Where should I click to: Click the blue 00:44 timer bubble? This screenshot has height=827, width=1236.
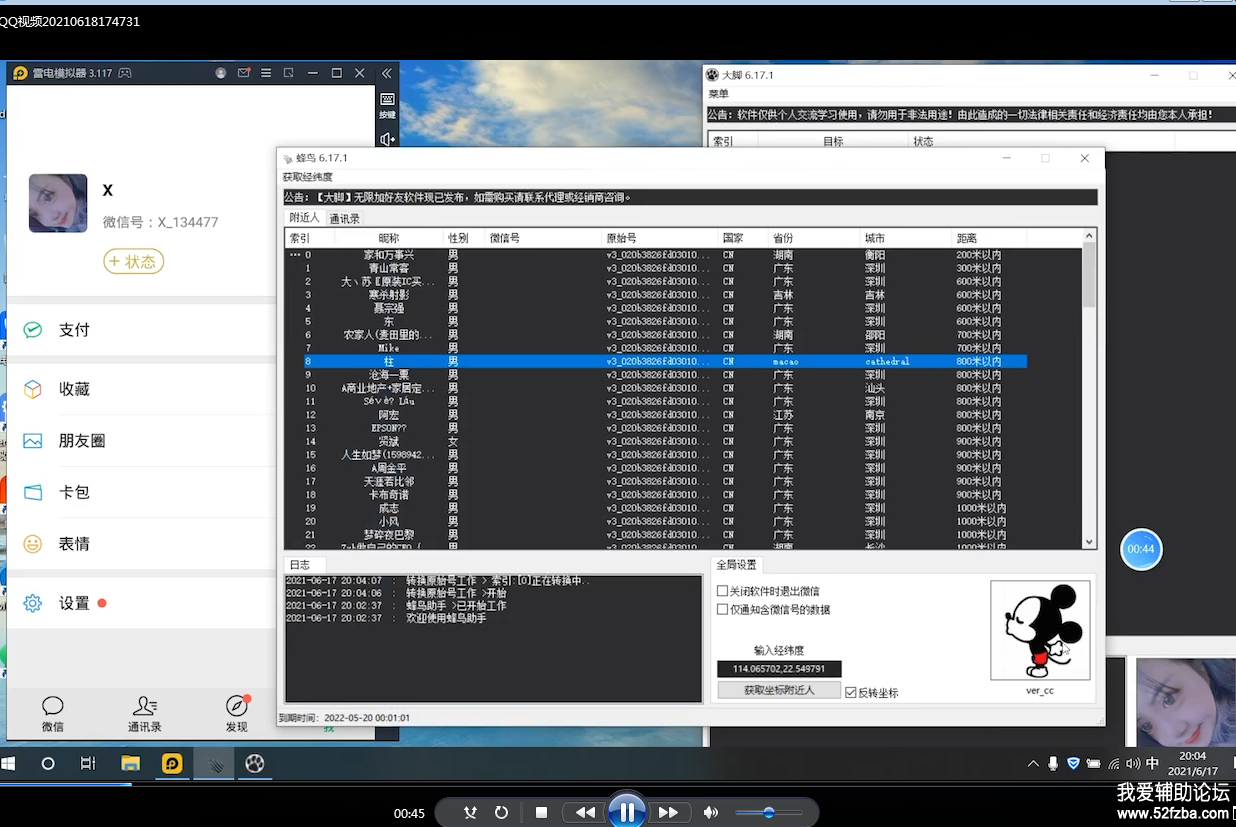(1141, 549)
